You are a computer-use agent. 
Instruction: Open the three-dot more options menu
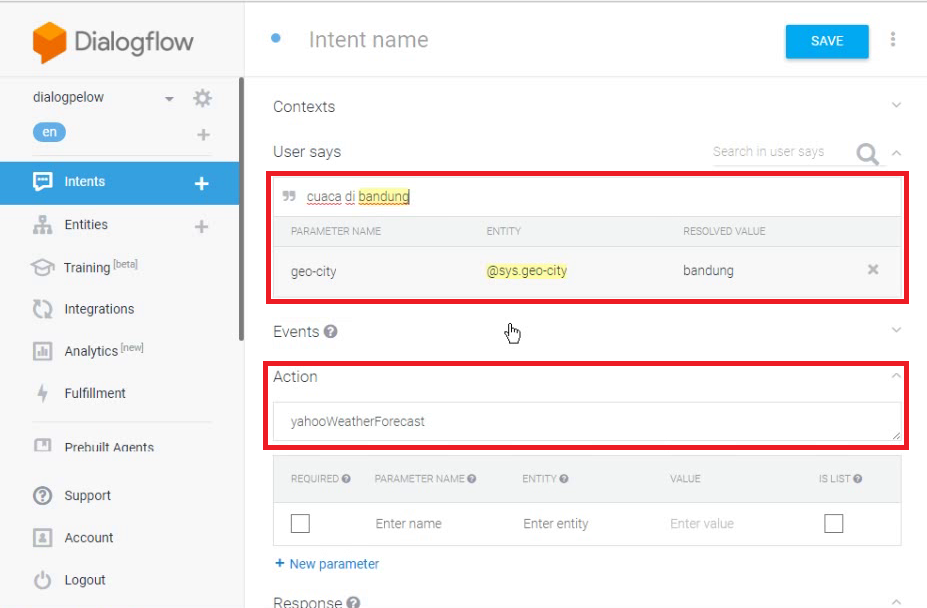point(893,40)
